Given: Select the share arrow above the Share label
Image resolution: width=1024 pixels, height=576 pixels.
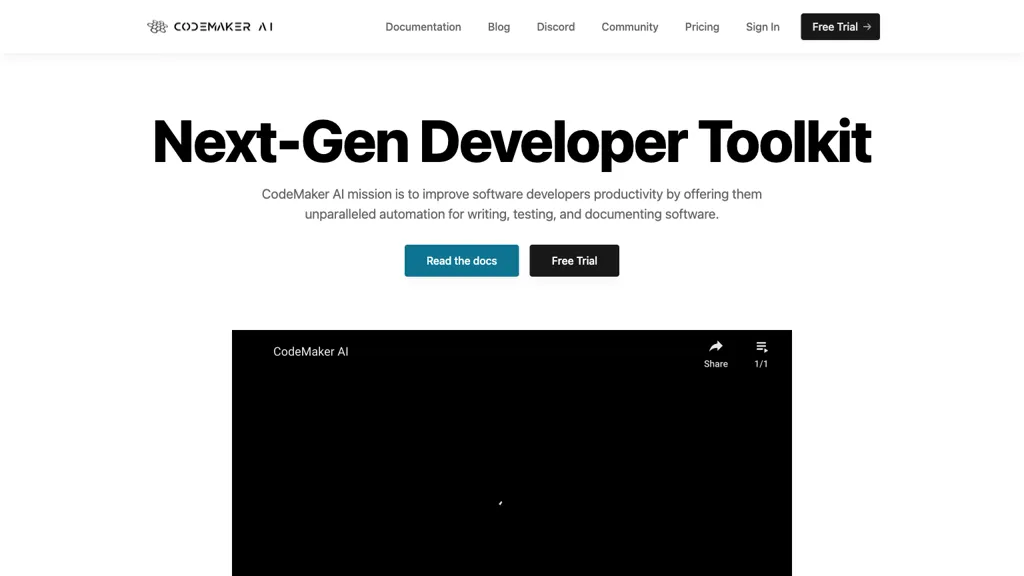Looking at the screenshot, I should click(x=716, y=346).
